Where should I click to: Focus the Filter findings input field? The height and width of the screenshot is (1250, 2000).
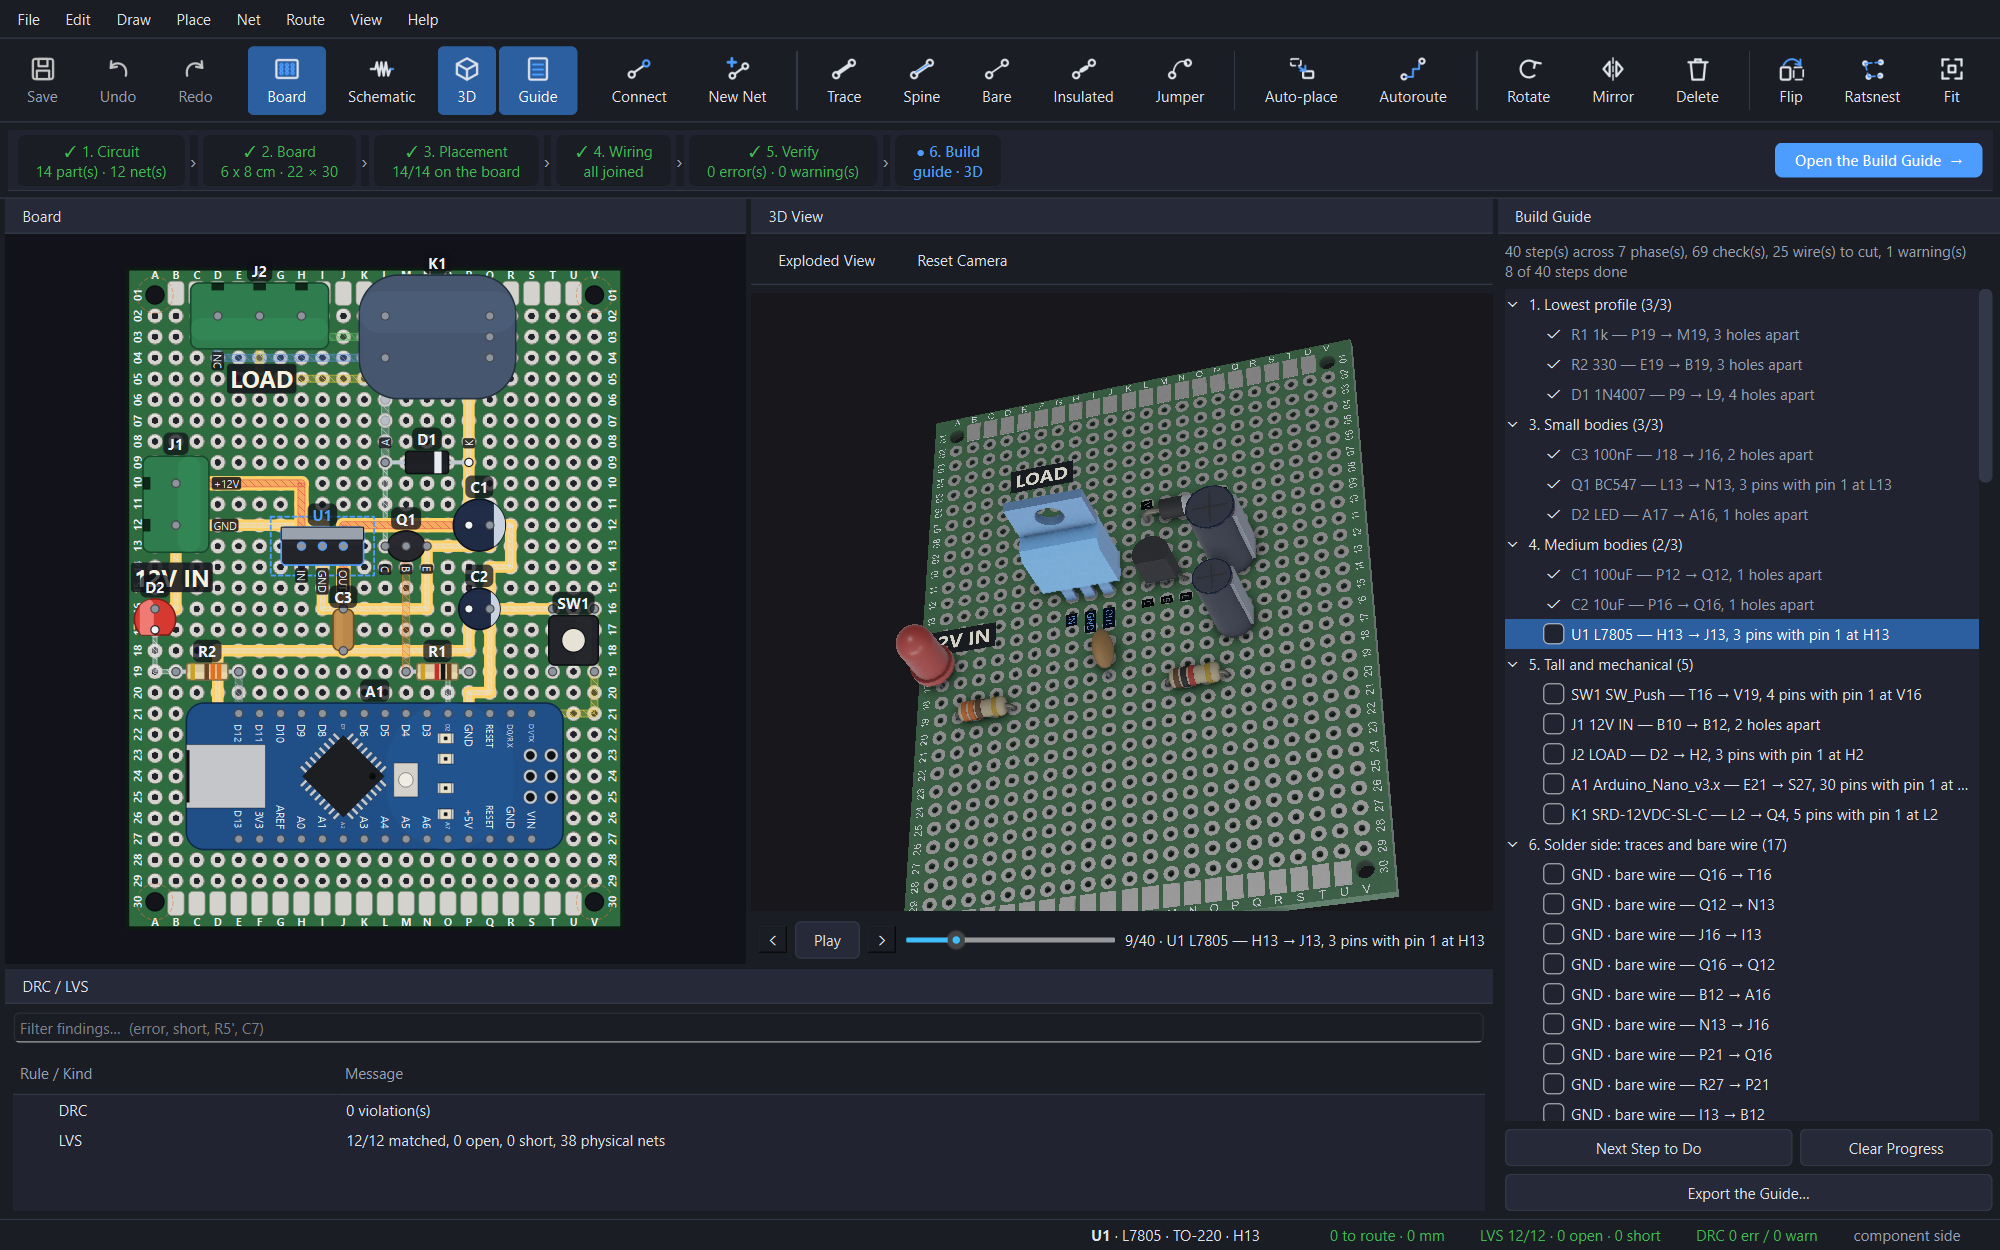[748, 1028]
